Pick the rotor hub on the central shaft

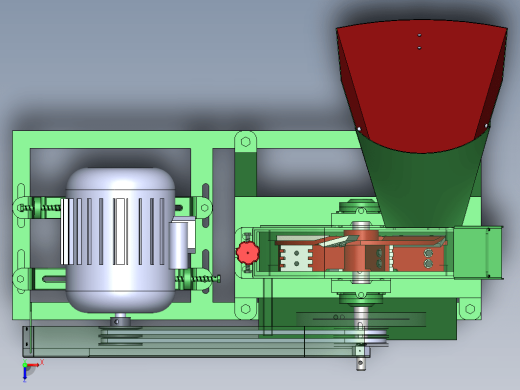point(360,252)
